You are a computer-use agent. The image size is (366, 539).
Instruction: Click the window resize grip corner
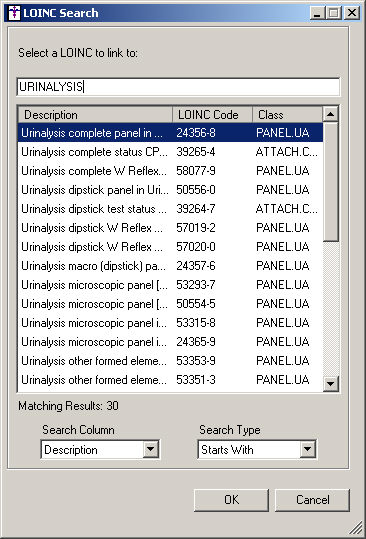357,528
